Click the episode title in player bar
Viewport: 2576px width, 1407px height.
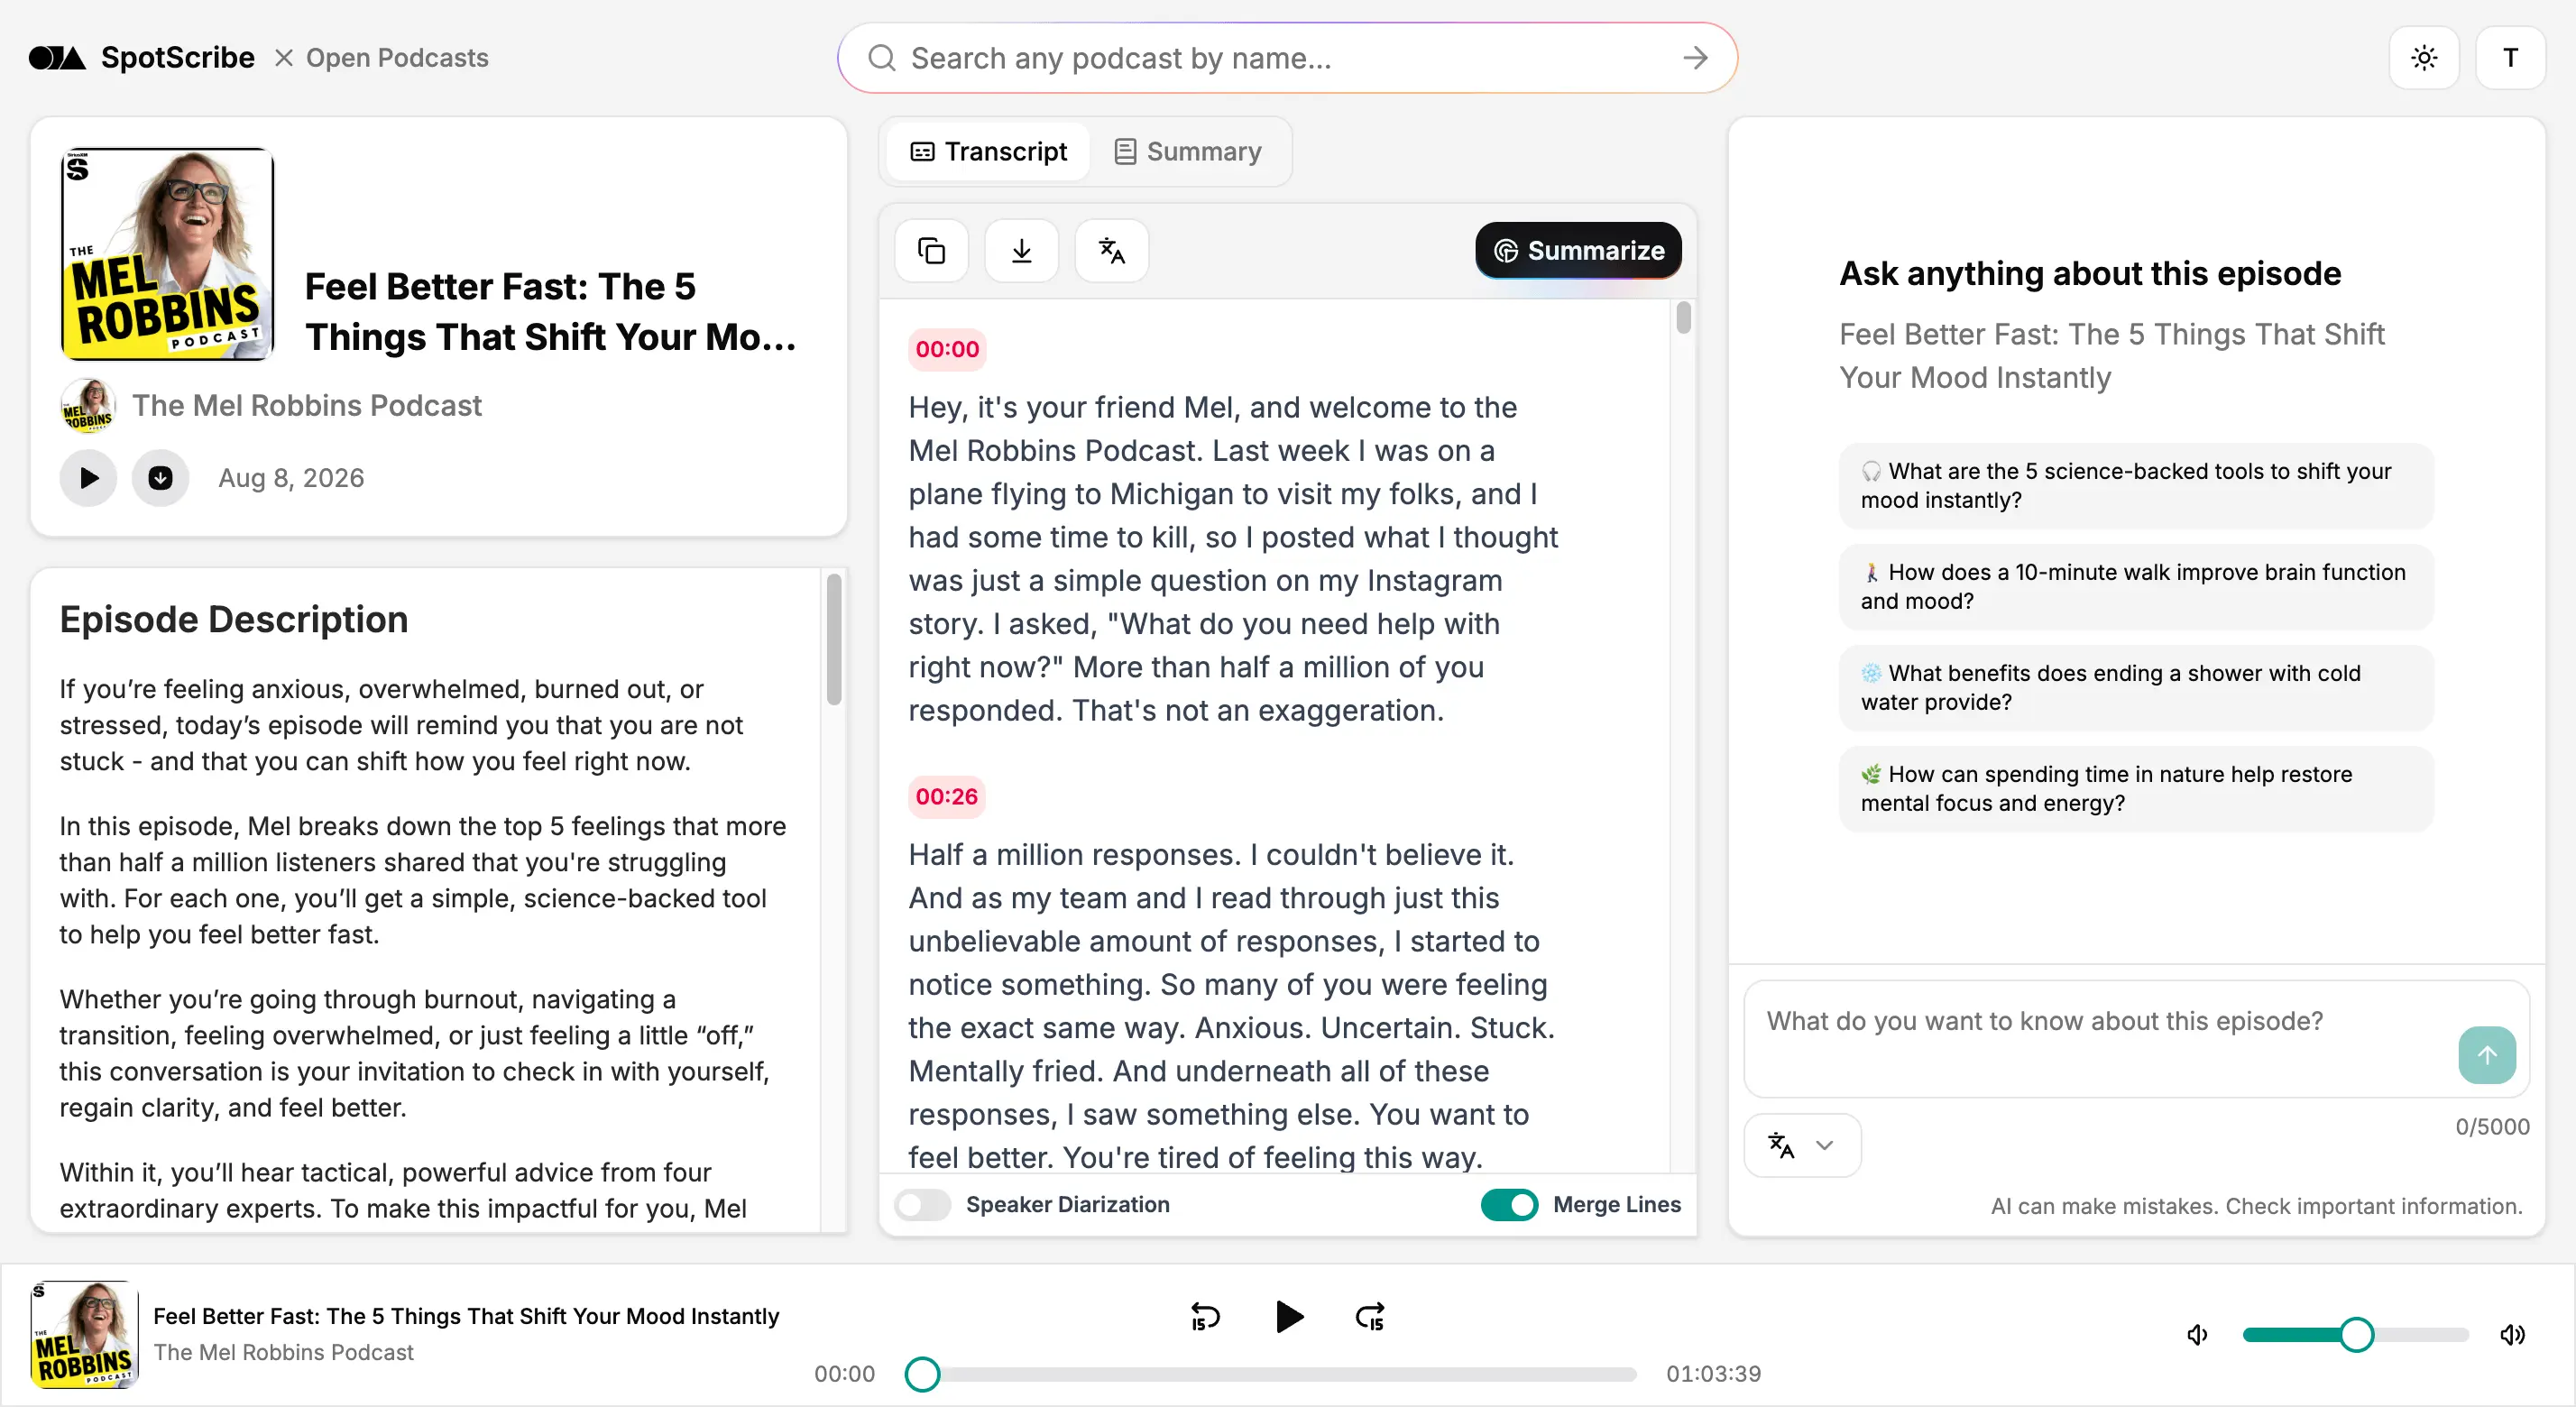click(x=466, y=1316)
